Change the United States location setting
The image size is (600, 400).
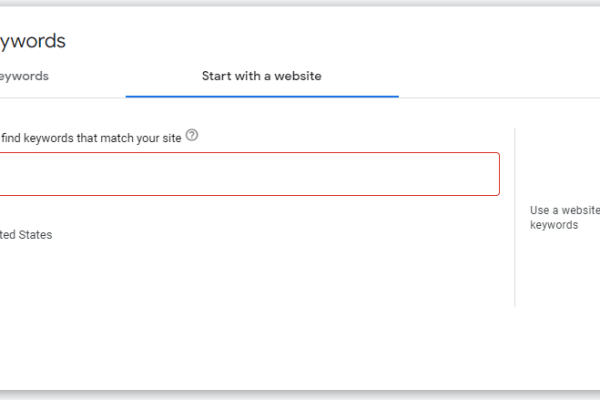tap(26, 235)
